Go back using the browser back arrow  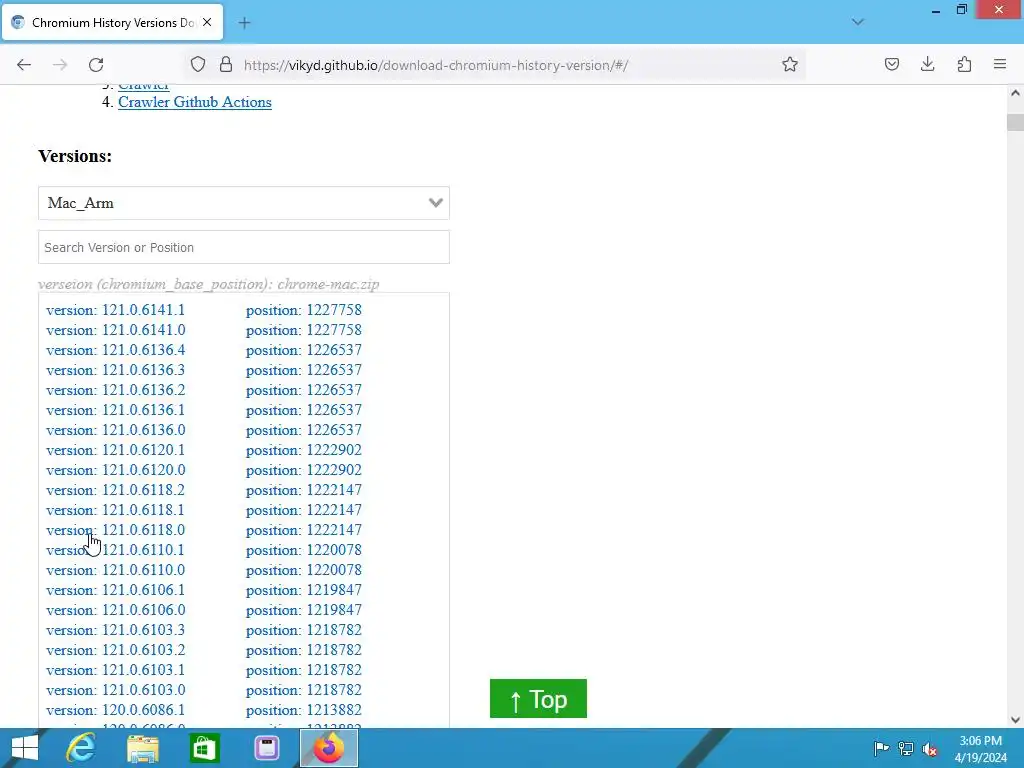point(24,65)
